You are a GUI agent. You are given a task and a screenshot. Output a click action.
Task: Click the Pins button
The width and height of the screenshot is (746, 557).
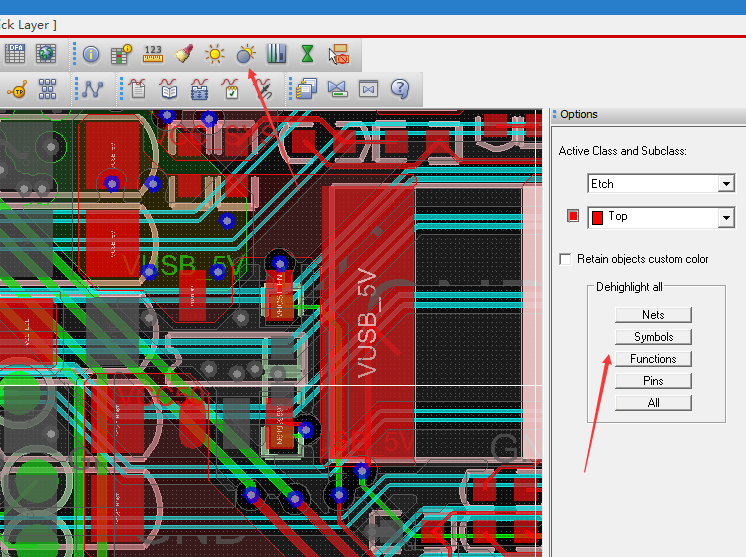(x=653, y=381)
